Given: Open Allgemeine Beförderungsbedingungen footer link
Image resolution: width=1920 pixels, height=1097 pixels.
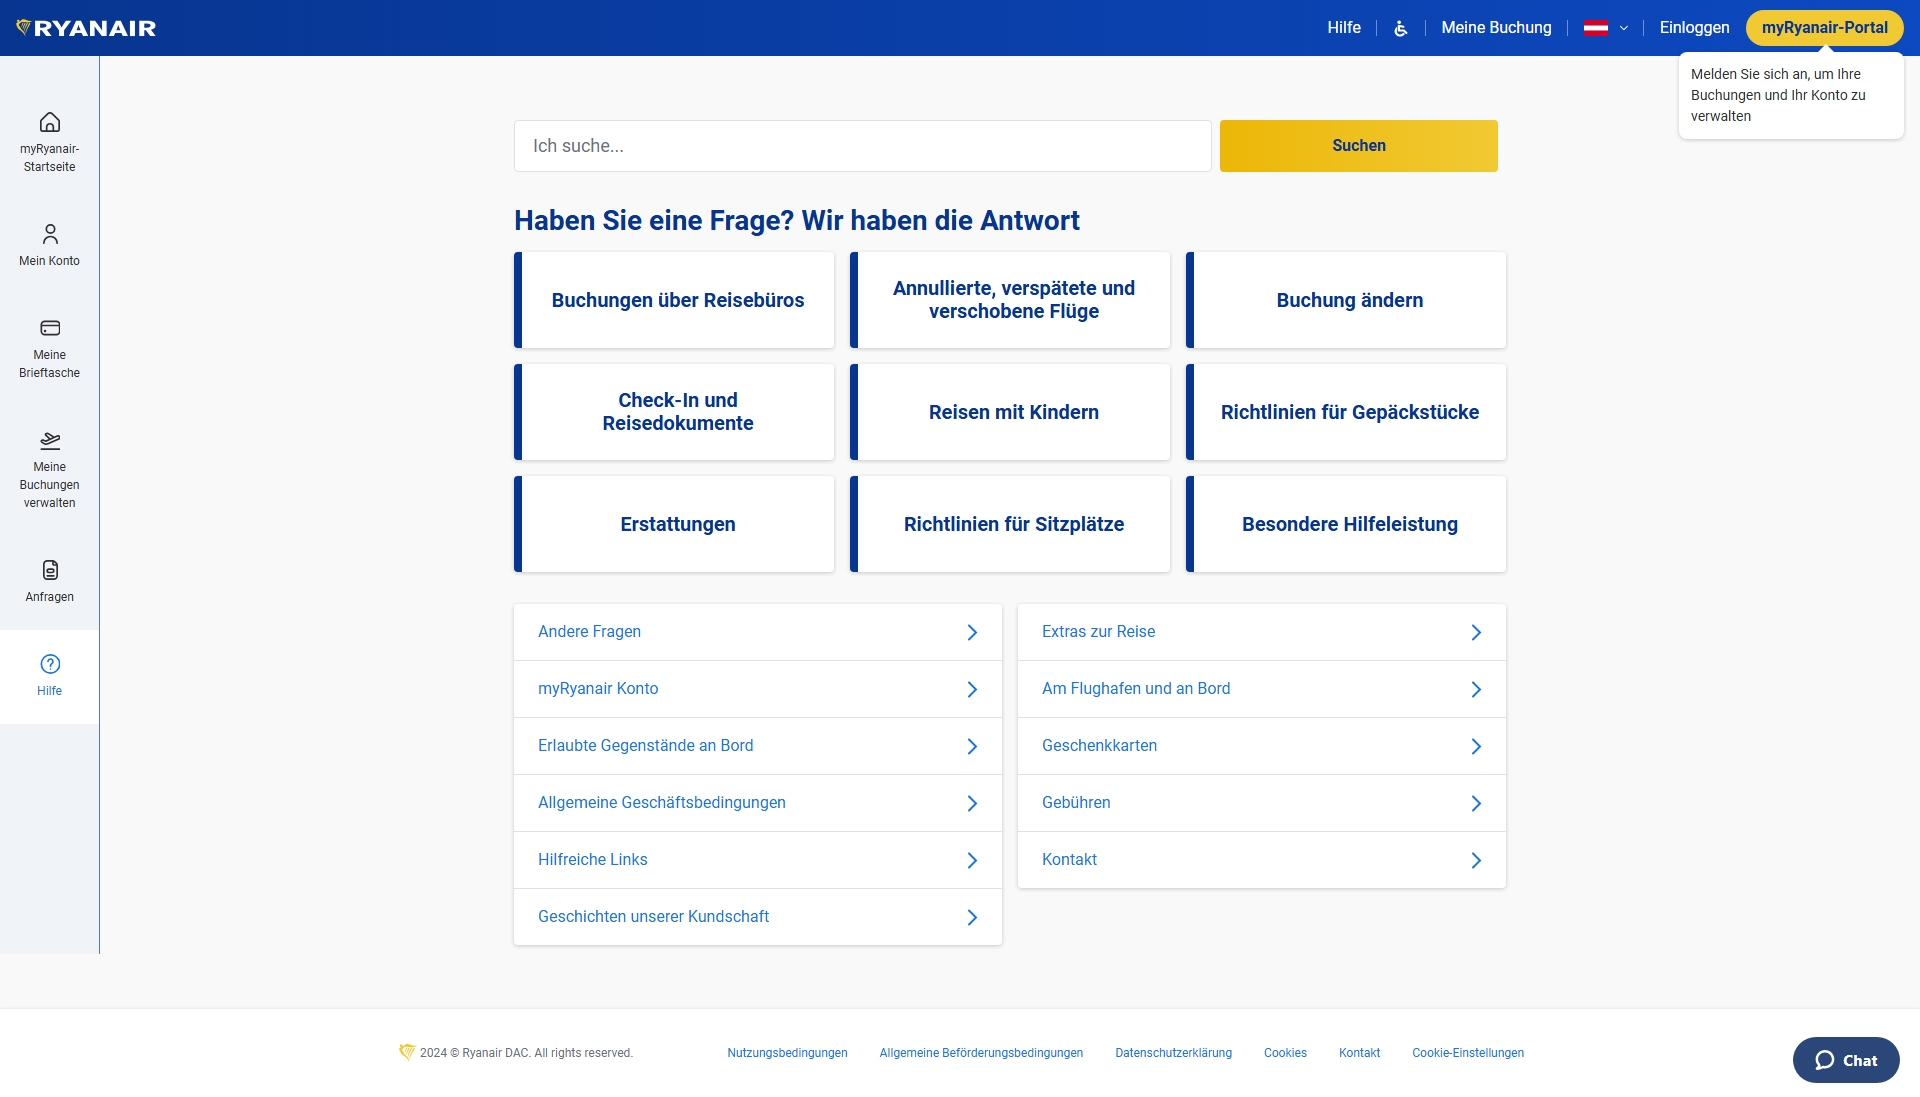Looking at the screenshot, I should [x=981, y=1053].
